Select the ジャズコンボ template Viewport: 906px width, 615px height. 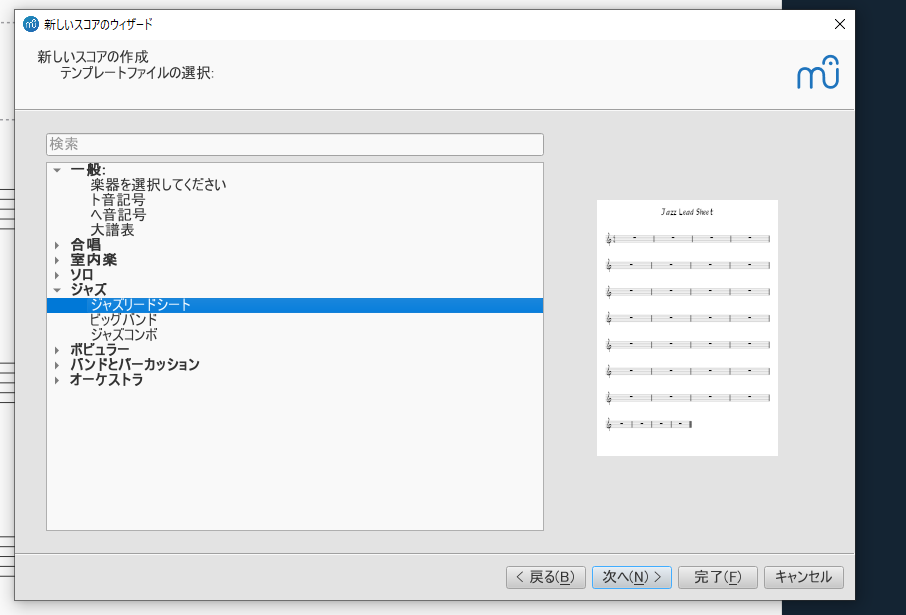(x=125, y=334)
